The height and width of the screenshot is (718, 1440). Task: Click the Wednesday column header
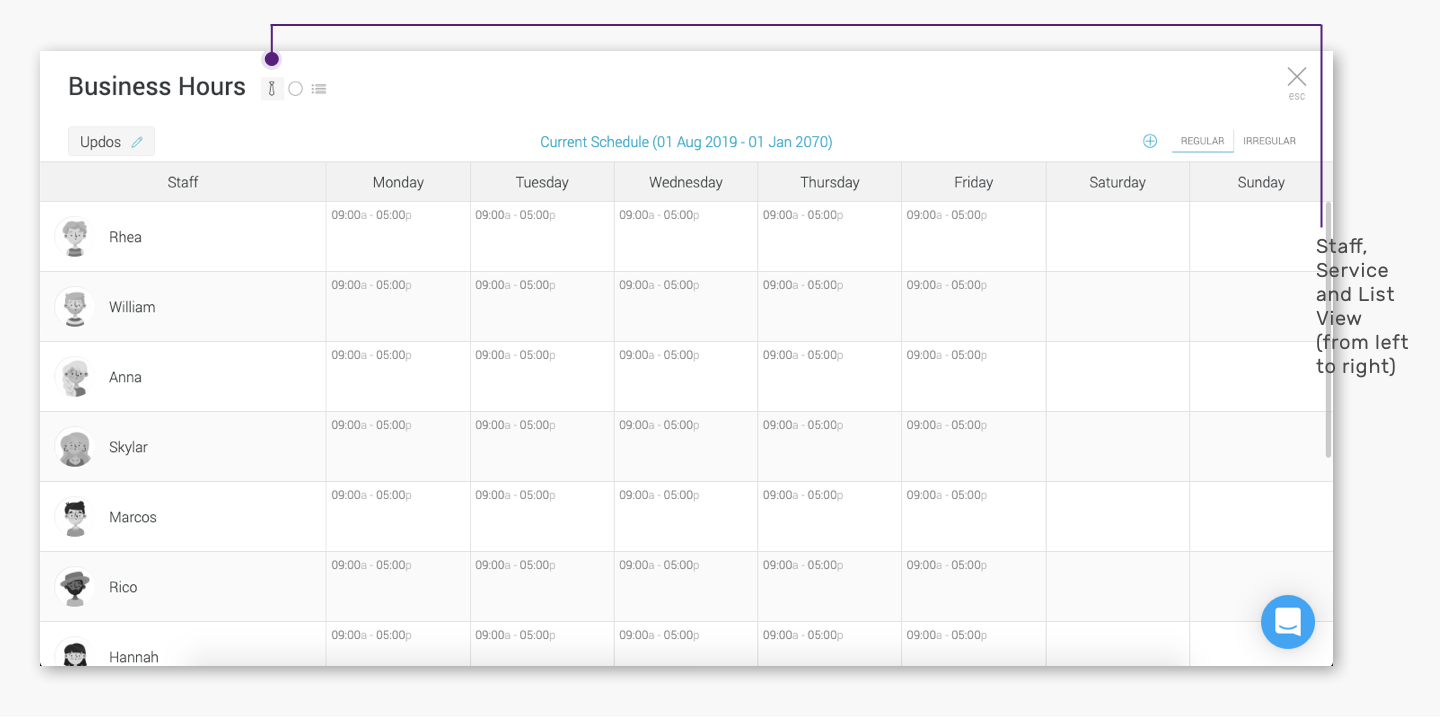click(686, 182)
